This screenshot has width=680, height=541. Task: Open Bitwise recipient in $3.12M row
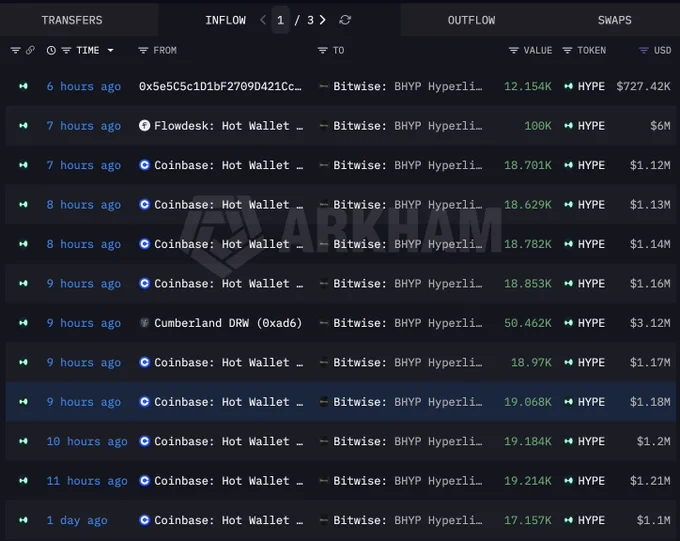click(x=408, y=323)
